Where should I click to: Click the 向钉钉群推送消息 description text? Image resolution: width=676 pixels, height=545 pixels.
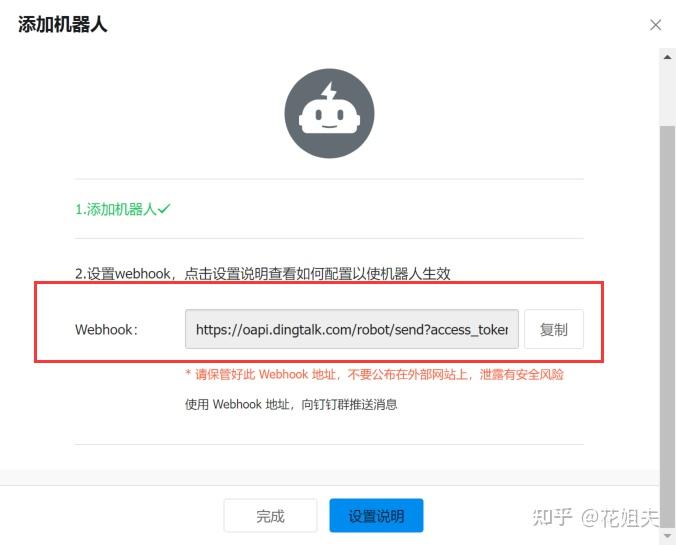[349, 404]
